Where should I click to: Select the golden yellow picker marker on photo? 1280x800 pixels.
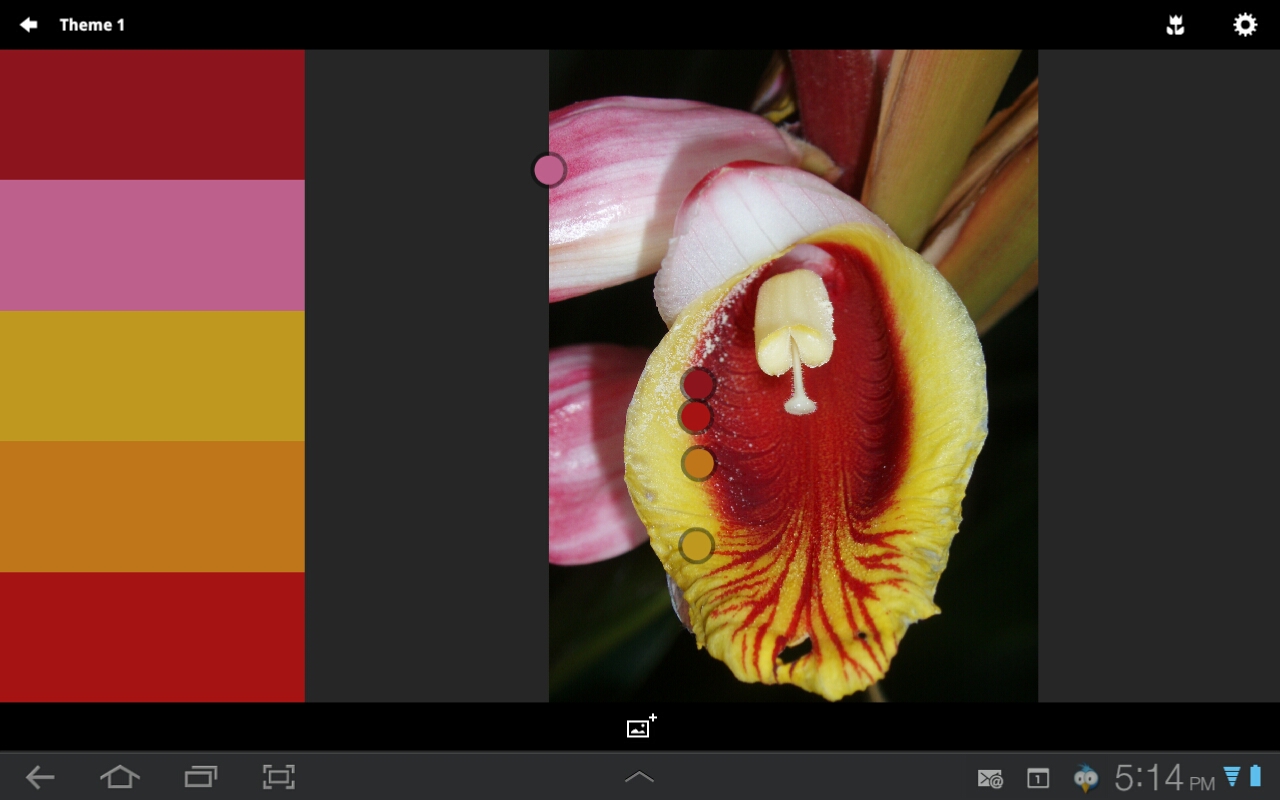pos(696,546)
